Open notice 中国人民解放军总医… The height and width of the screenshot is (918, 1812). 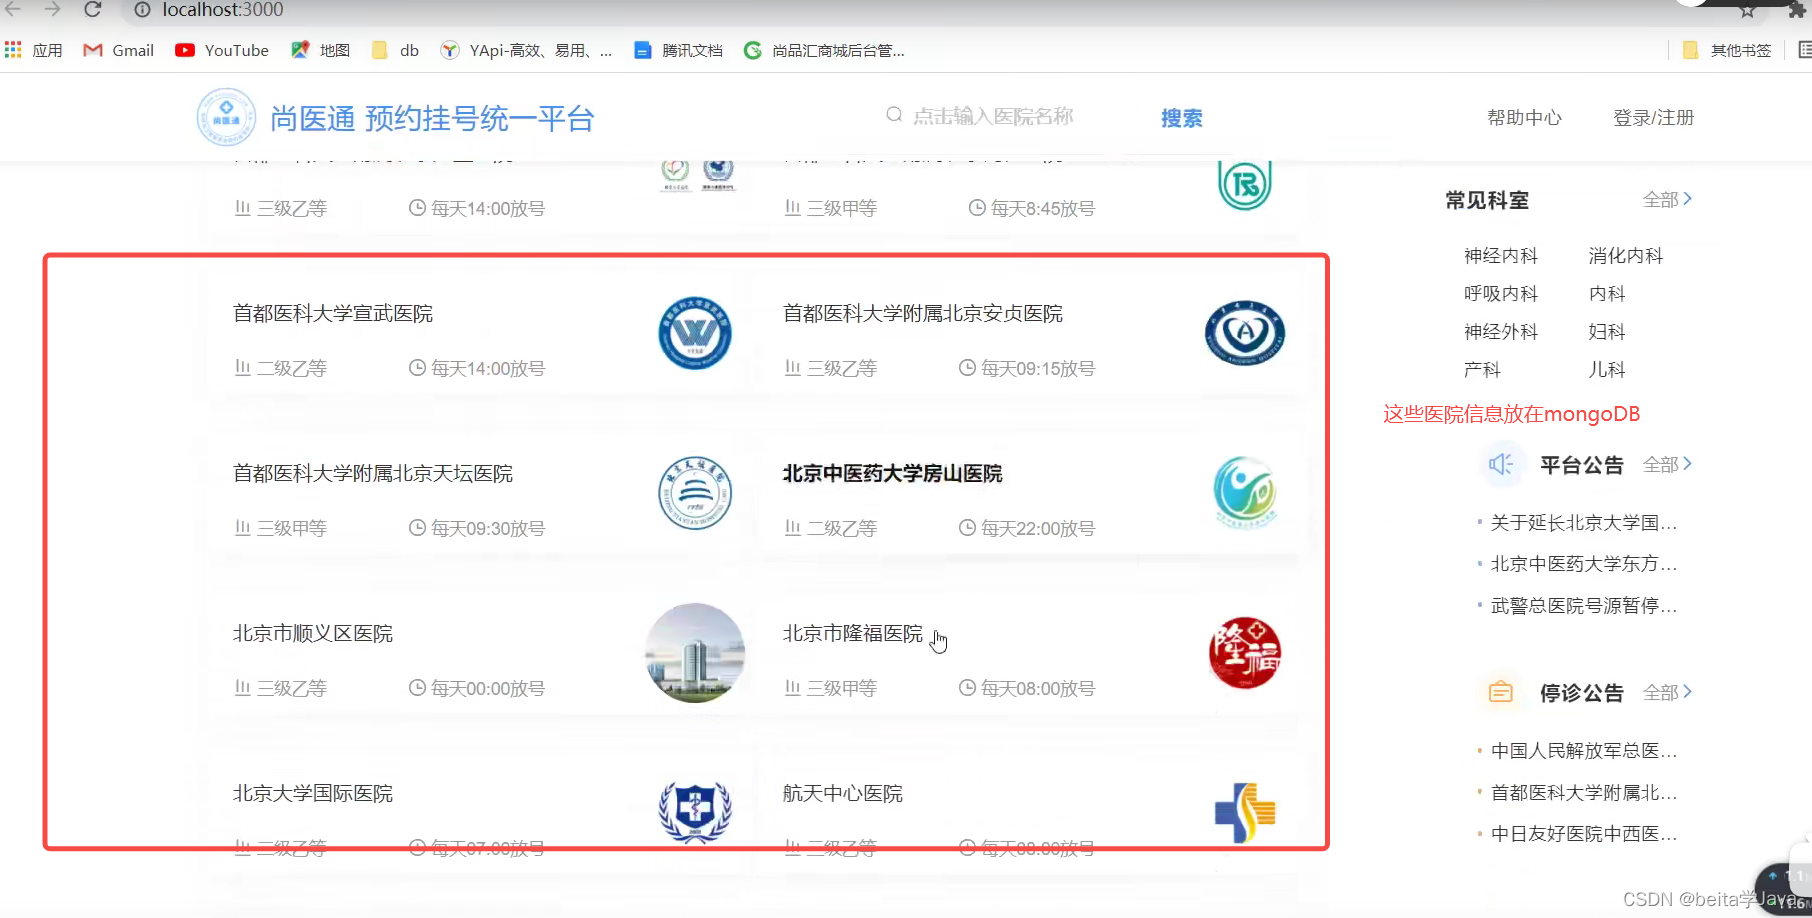[1584, 751]
